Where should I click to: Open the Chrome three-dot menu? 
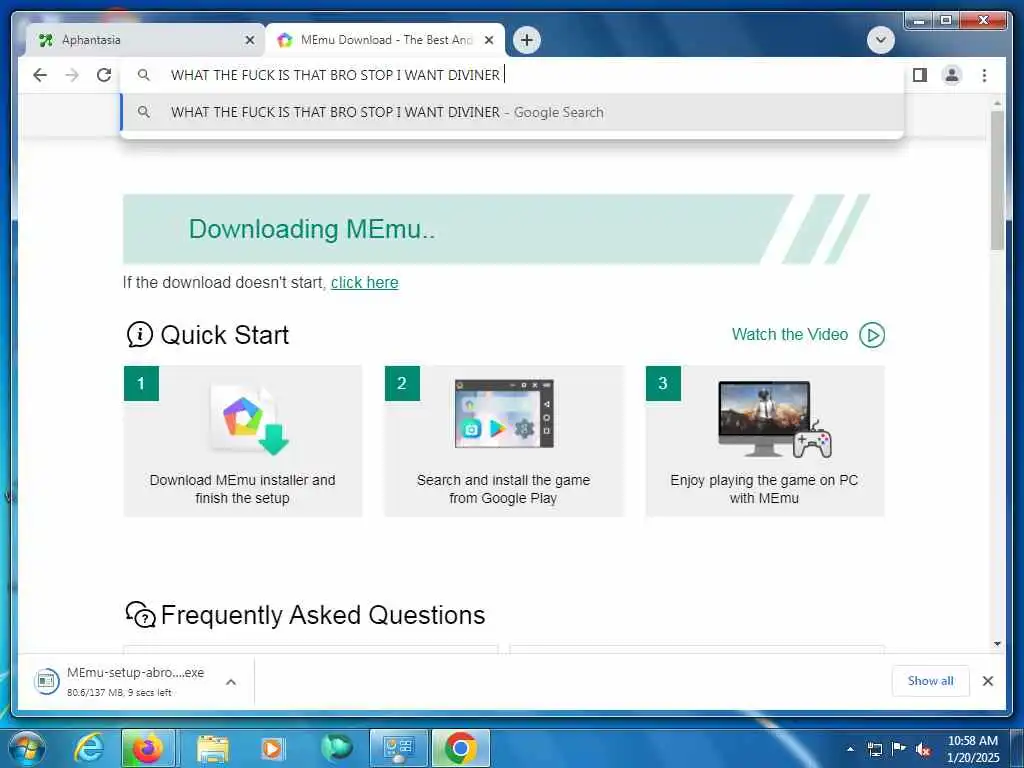click(984, 75)
